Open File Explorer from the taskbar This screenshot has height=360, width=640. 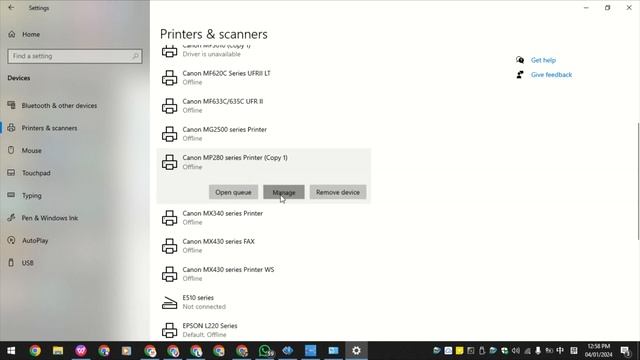click(x=58, y=351)
